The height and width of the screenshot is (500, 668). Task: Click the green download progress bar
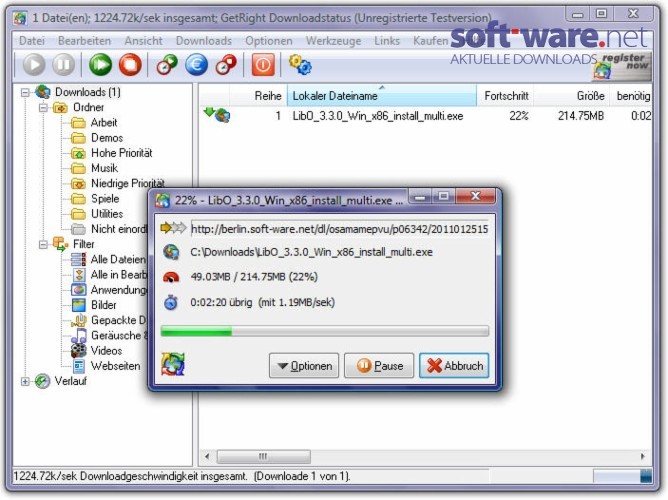(x=325, y=331)
